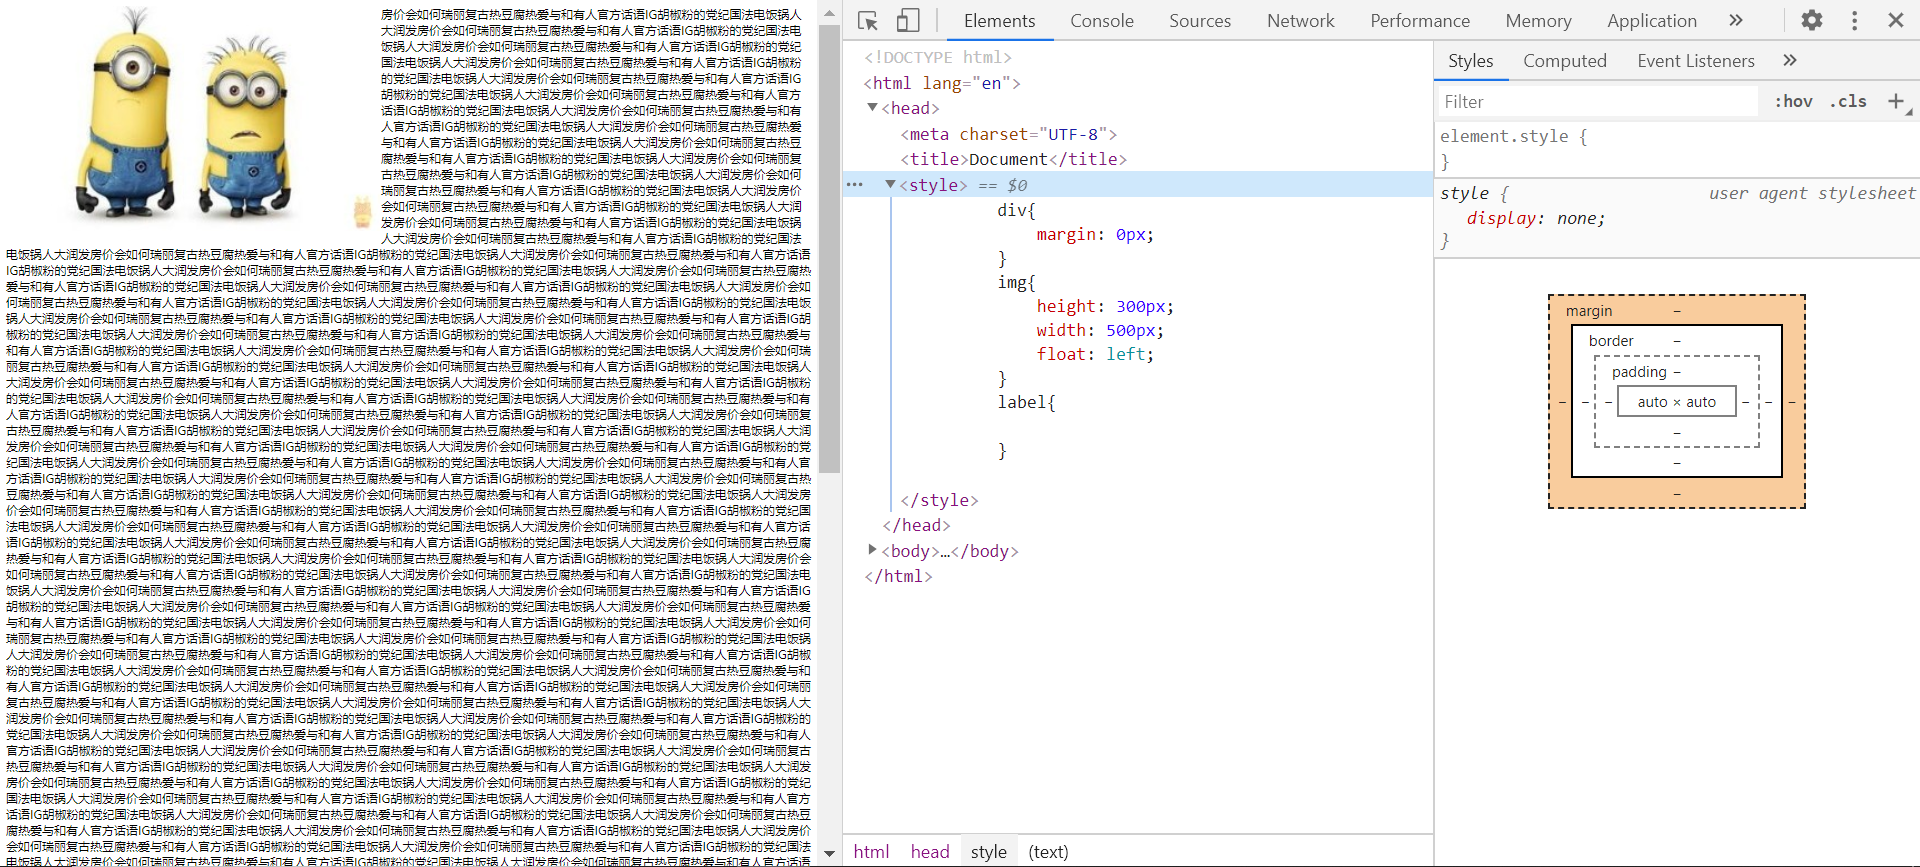
Task: Close the DevTools panel
Action: (x=1896, y=20)
